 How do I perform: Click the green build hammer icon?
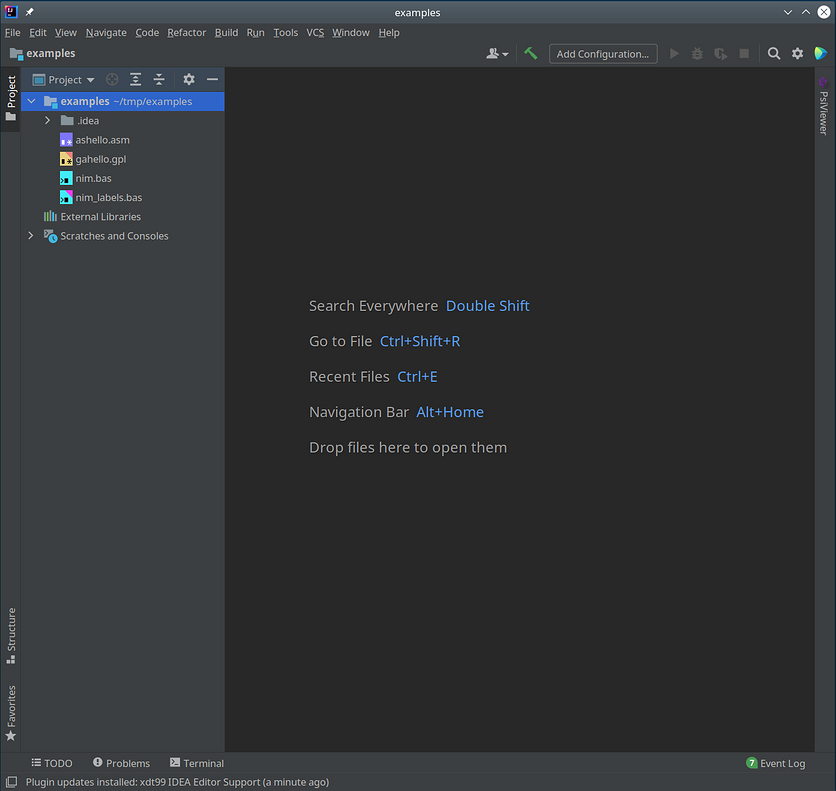tap(531, 53)
